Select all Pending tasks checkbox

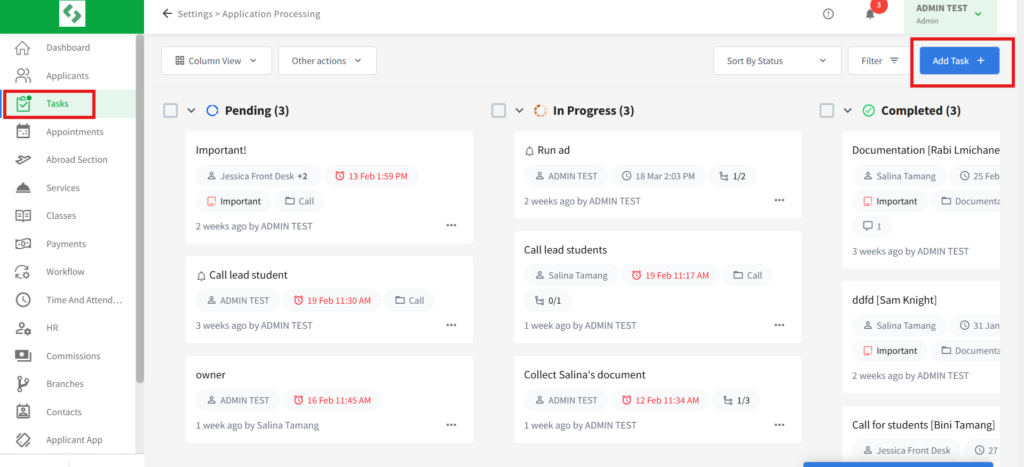(x=170, y=111)
